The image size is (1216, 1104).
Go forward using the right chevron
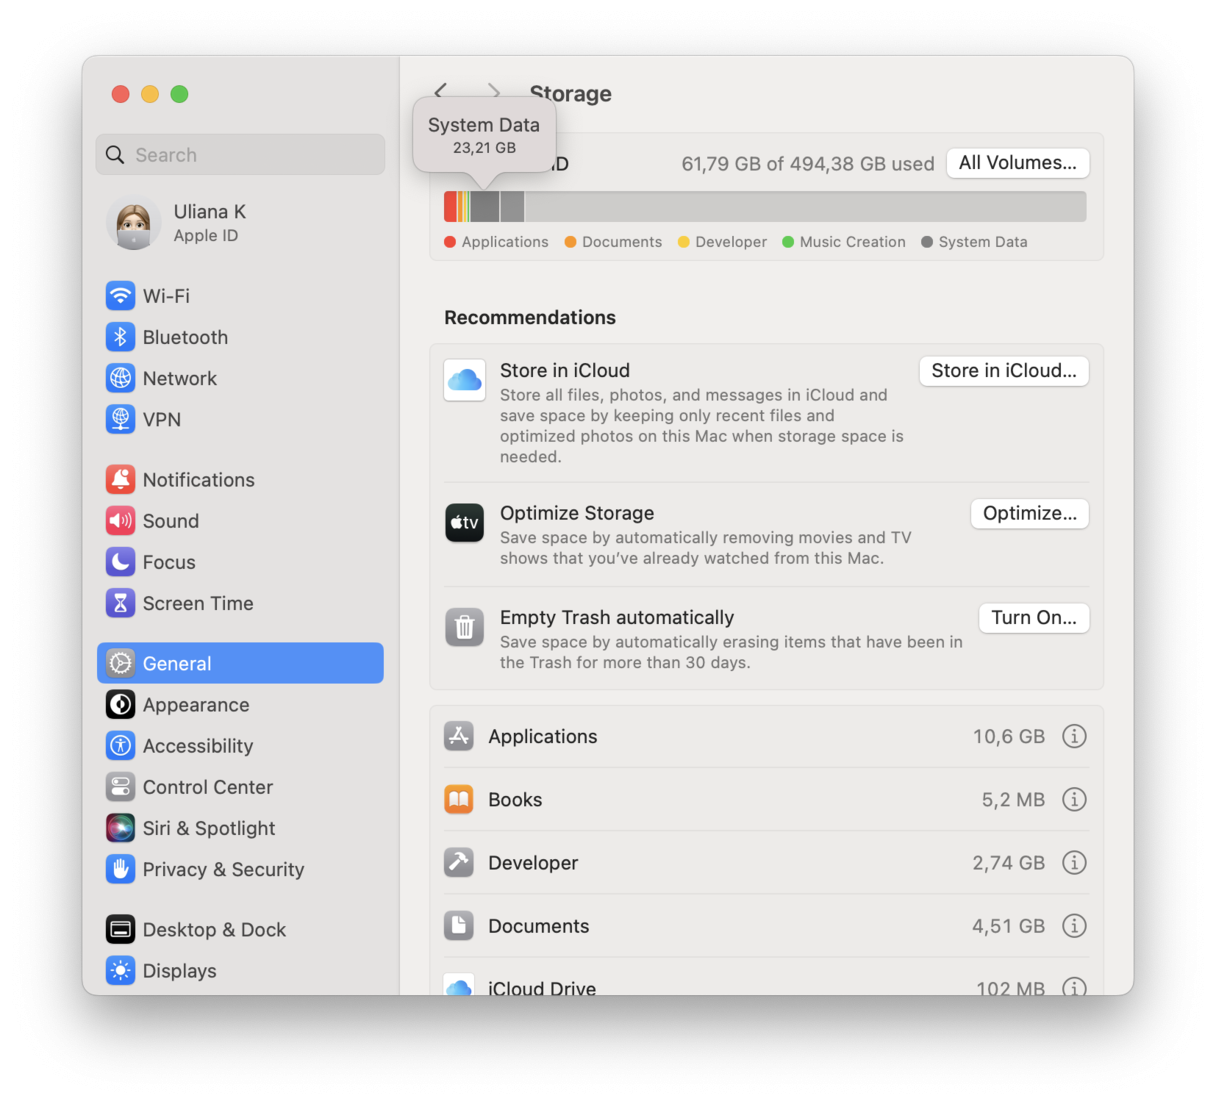[494, 93]
